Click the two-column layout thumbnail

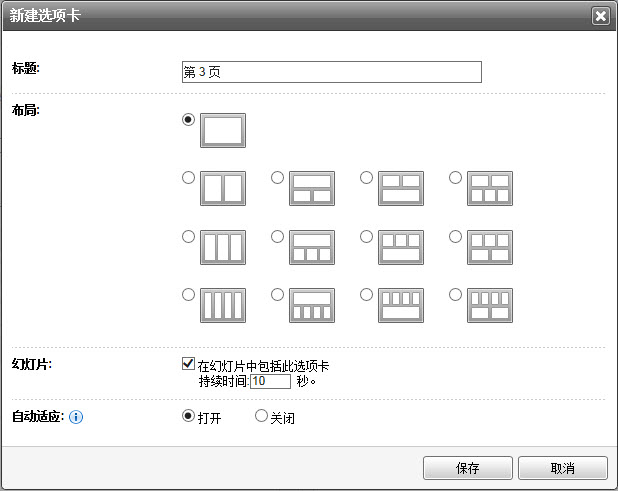click(223, 188)
